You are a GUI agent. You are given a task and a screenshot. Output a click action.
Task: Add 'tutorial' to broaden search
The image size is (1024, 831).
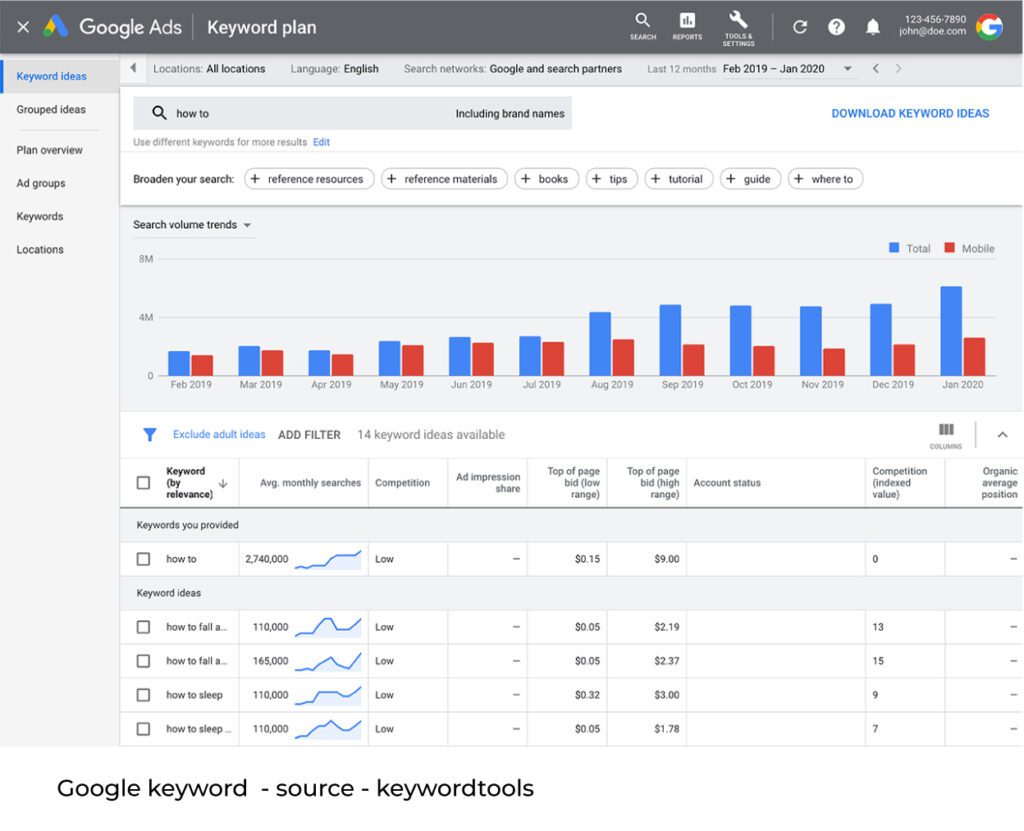coord(679,179)
